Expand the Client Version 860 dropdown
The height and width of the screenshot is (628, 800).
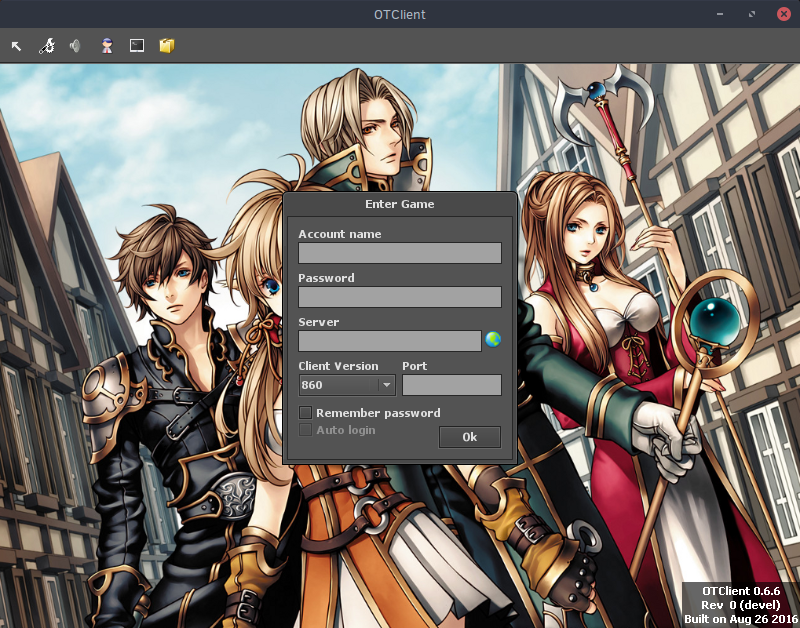tap(347, 385)
